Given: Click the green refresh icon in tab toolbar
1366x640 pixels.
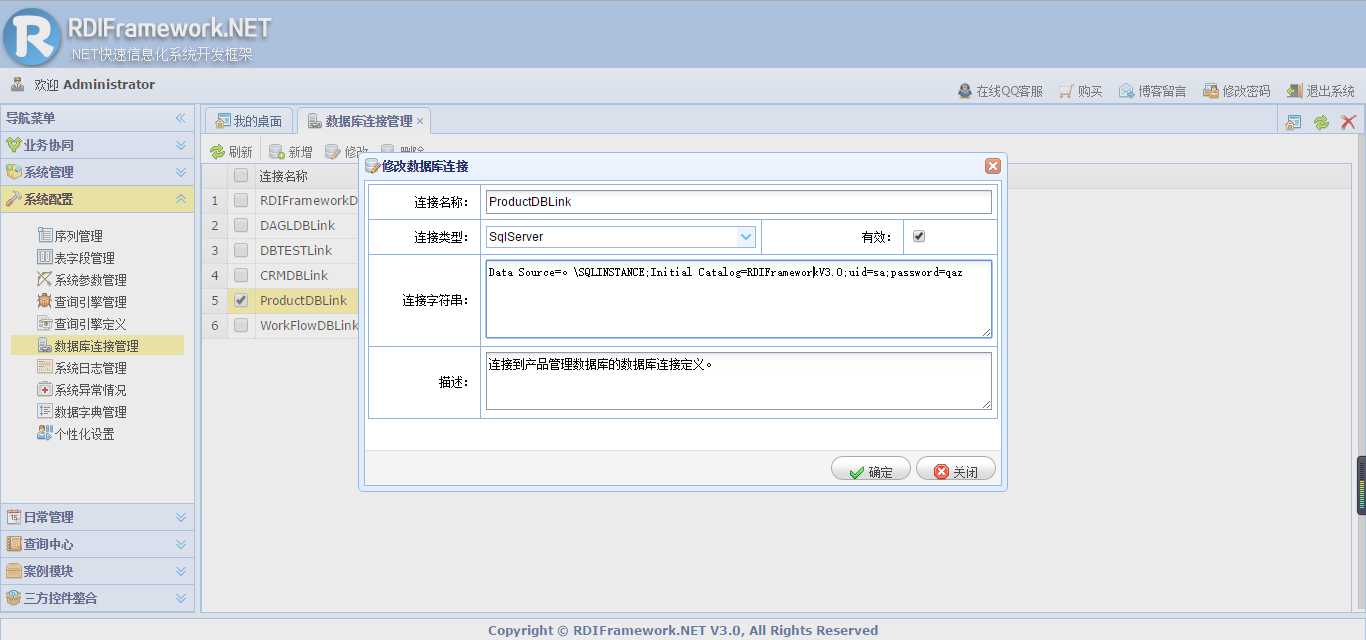Looking at the screenshot, I should (1321, 122).
